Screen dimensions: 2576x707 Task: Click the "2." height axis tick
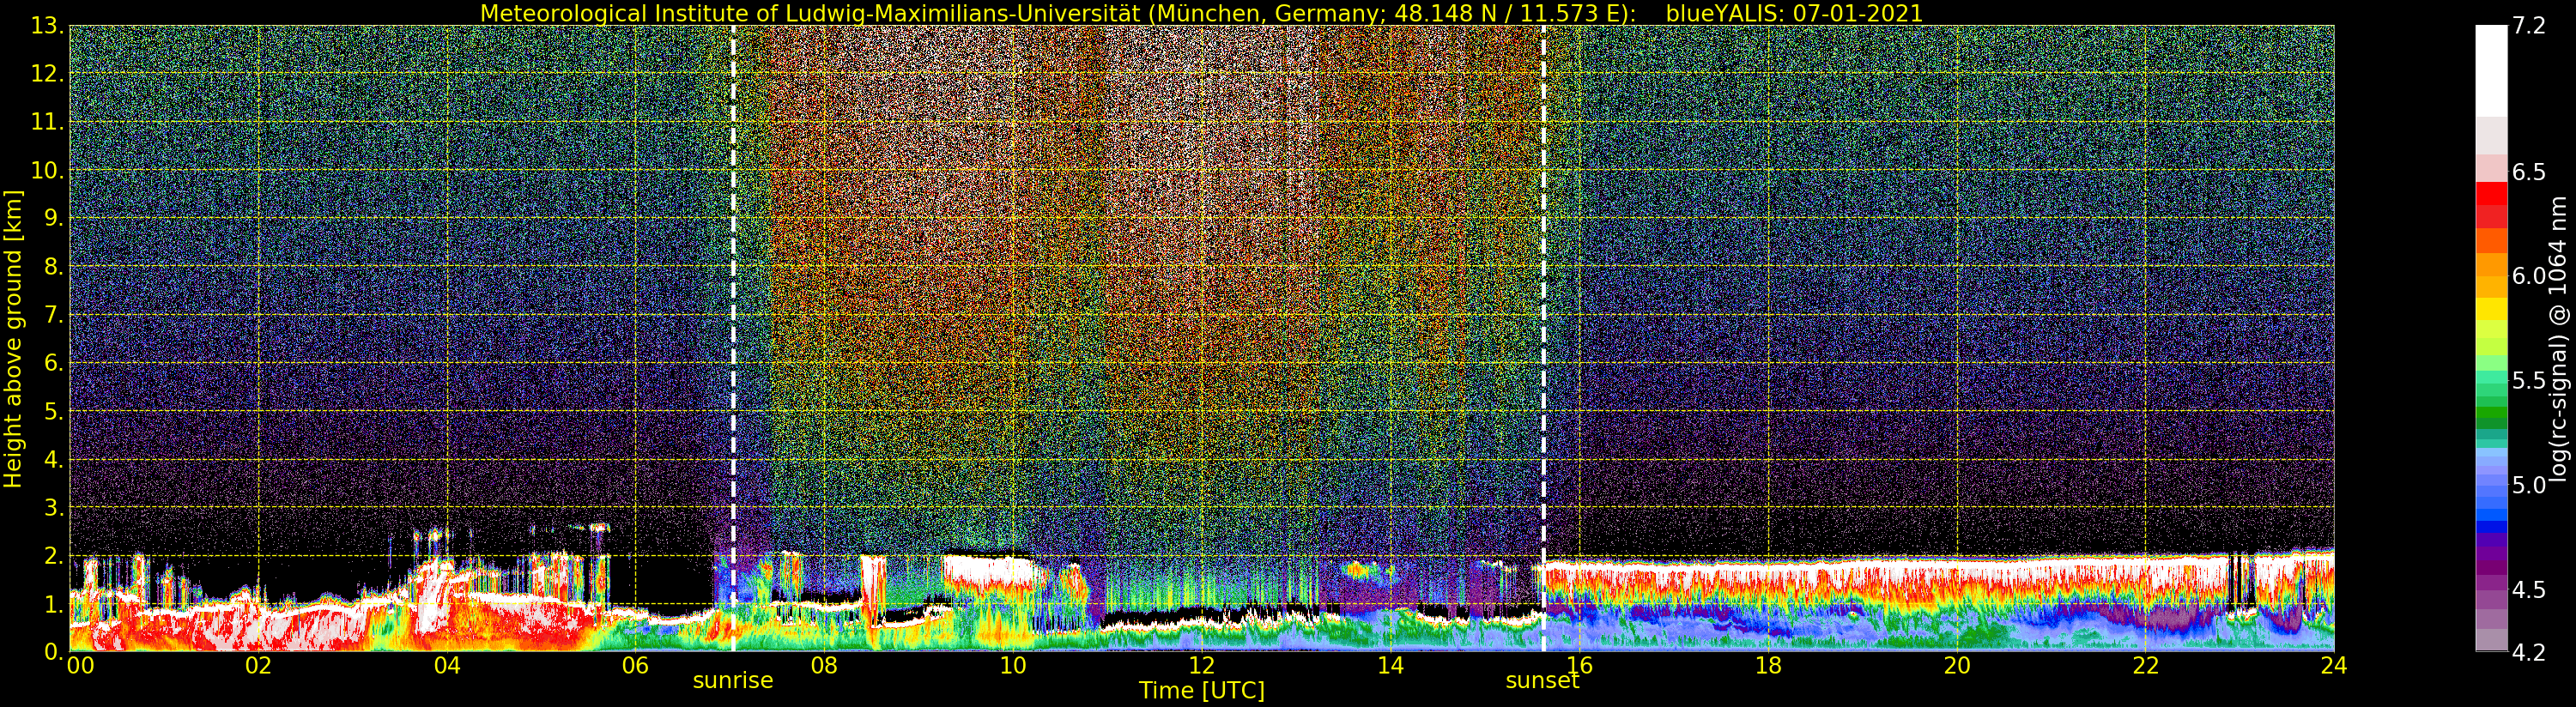[x=56, y=555]
